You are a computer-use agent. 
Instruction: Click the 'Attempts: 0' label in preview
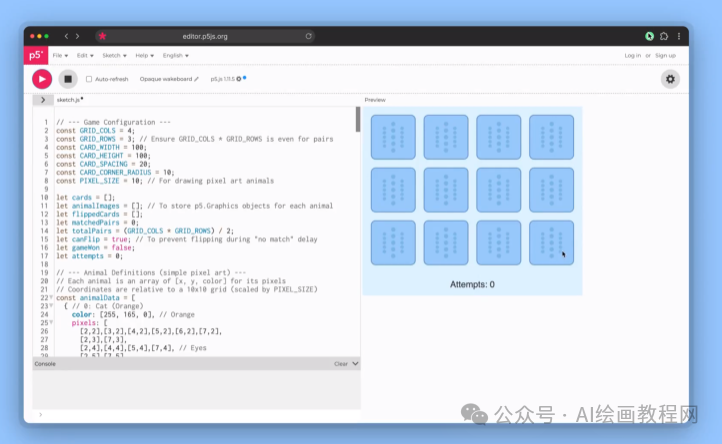[472, 285]
